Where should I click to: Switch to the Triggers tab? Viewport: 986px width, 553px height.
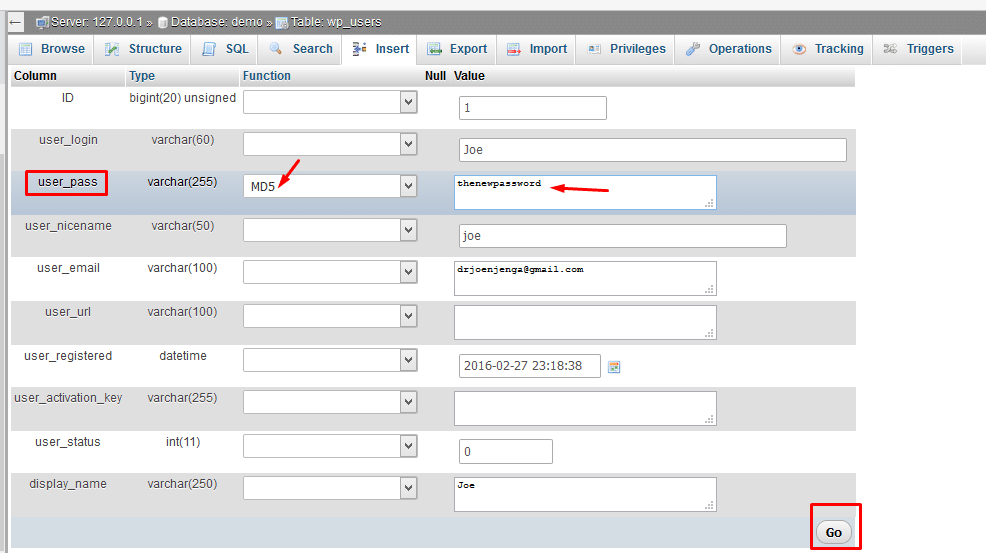pos(917,49)
